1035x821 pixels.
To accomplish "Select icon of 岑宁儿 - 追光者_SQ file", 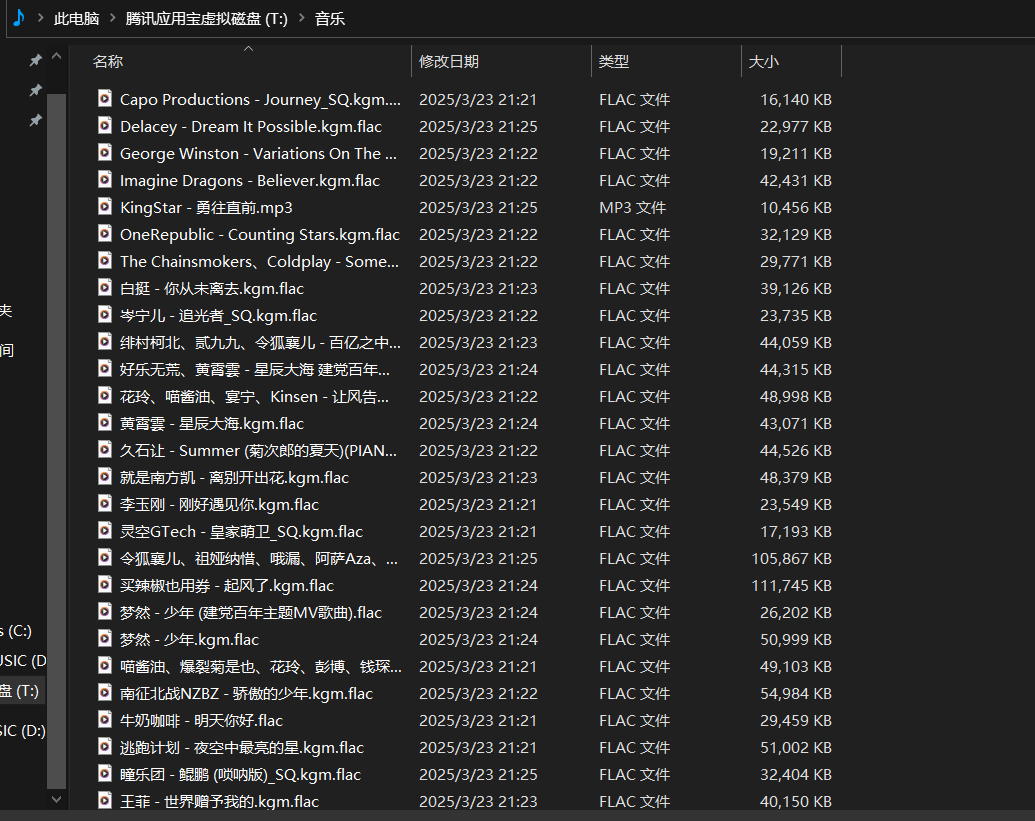I will pyautogui.click(x=104, y=315).
